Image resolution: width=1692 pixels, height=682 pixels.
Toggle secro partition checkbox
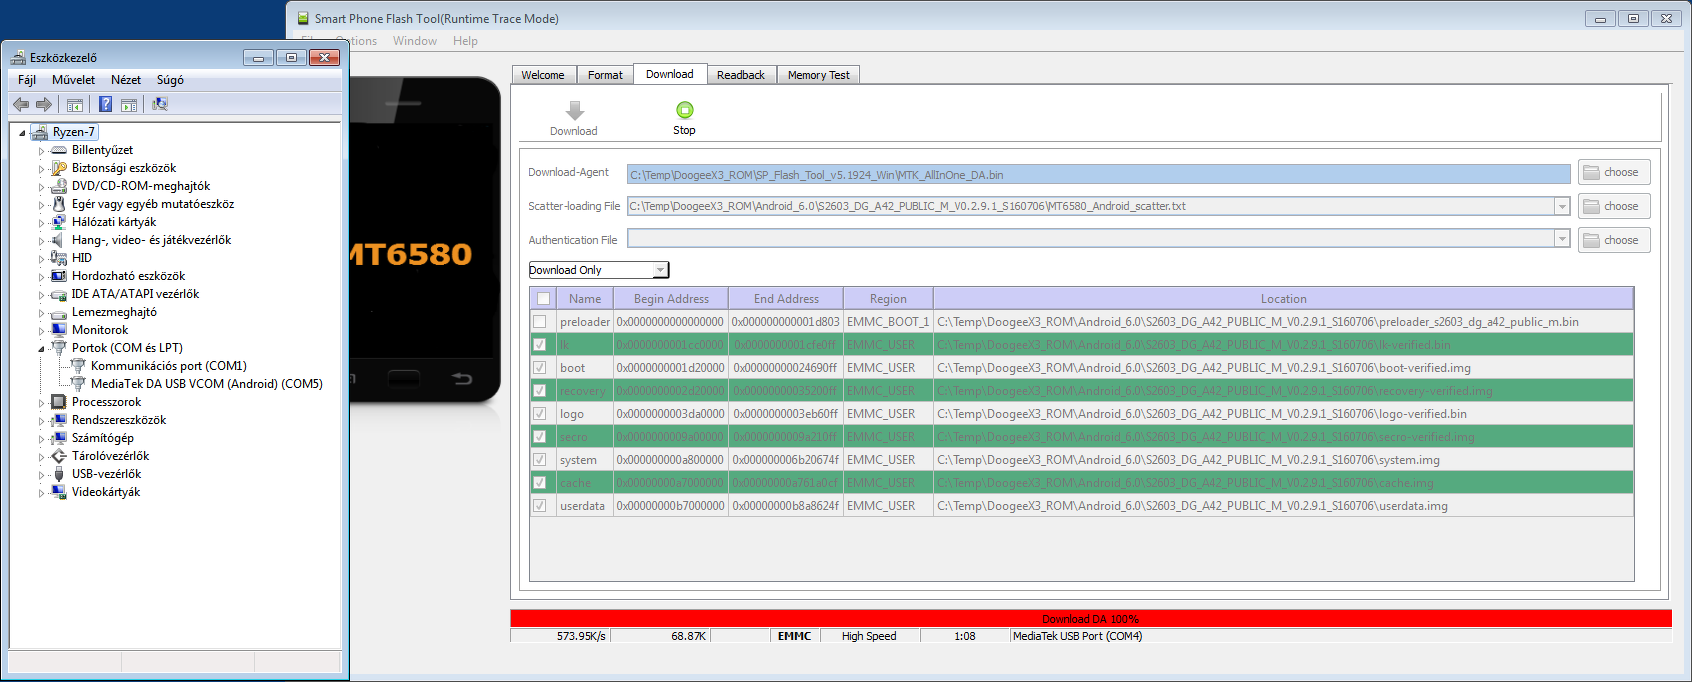click(540, 437)
